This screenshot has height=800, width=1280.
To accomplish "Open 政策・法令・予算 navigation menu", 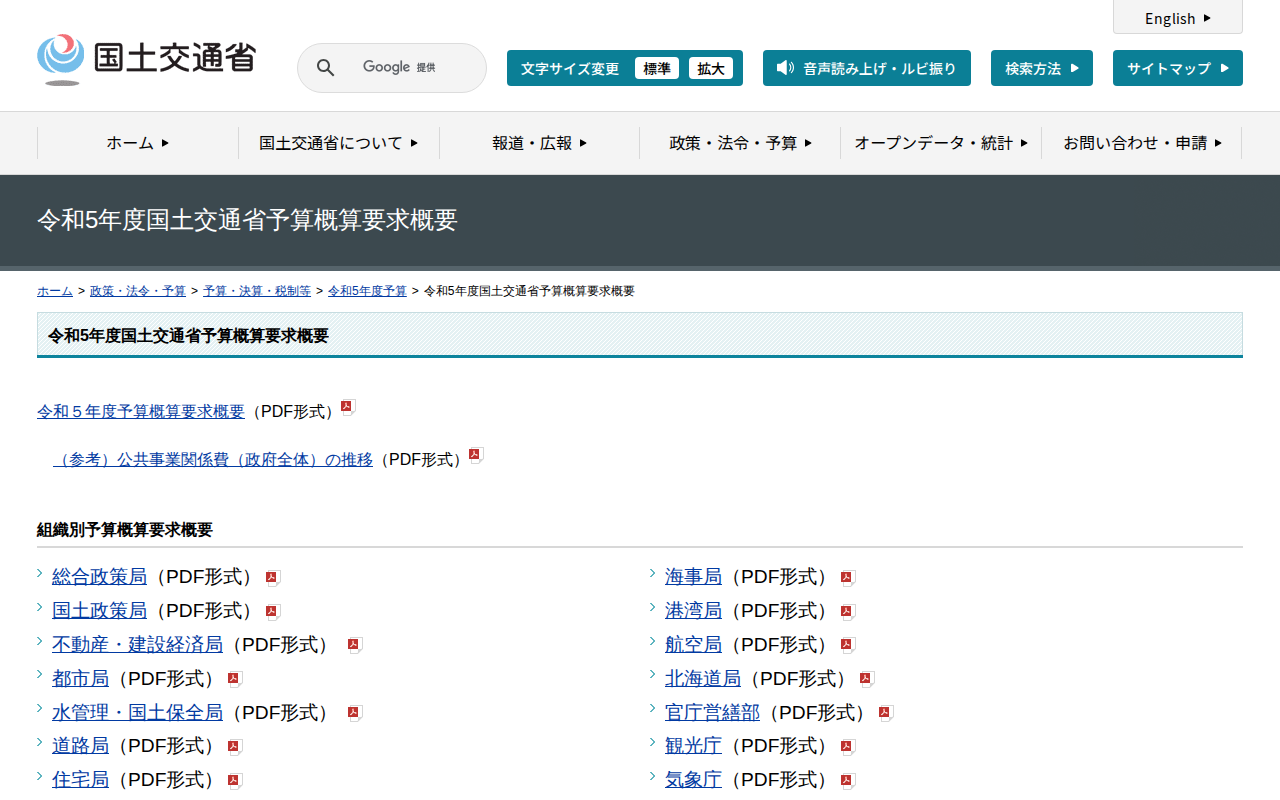I will tap(740, 143).
